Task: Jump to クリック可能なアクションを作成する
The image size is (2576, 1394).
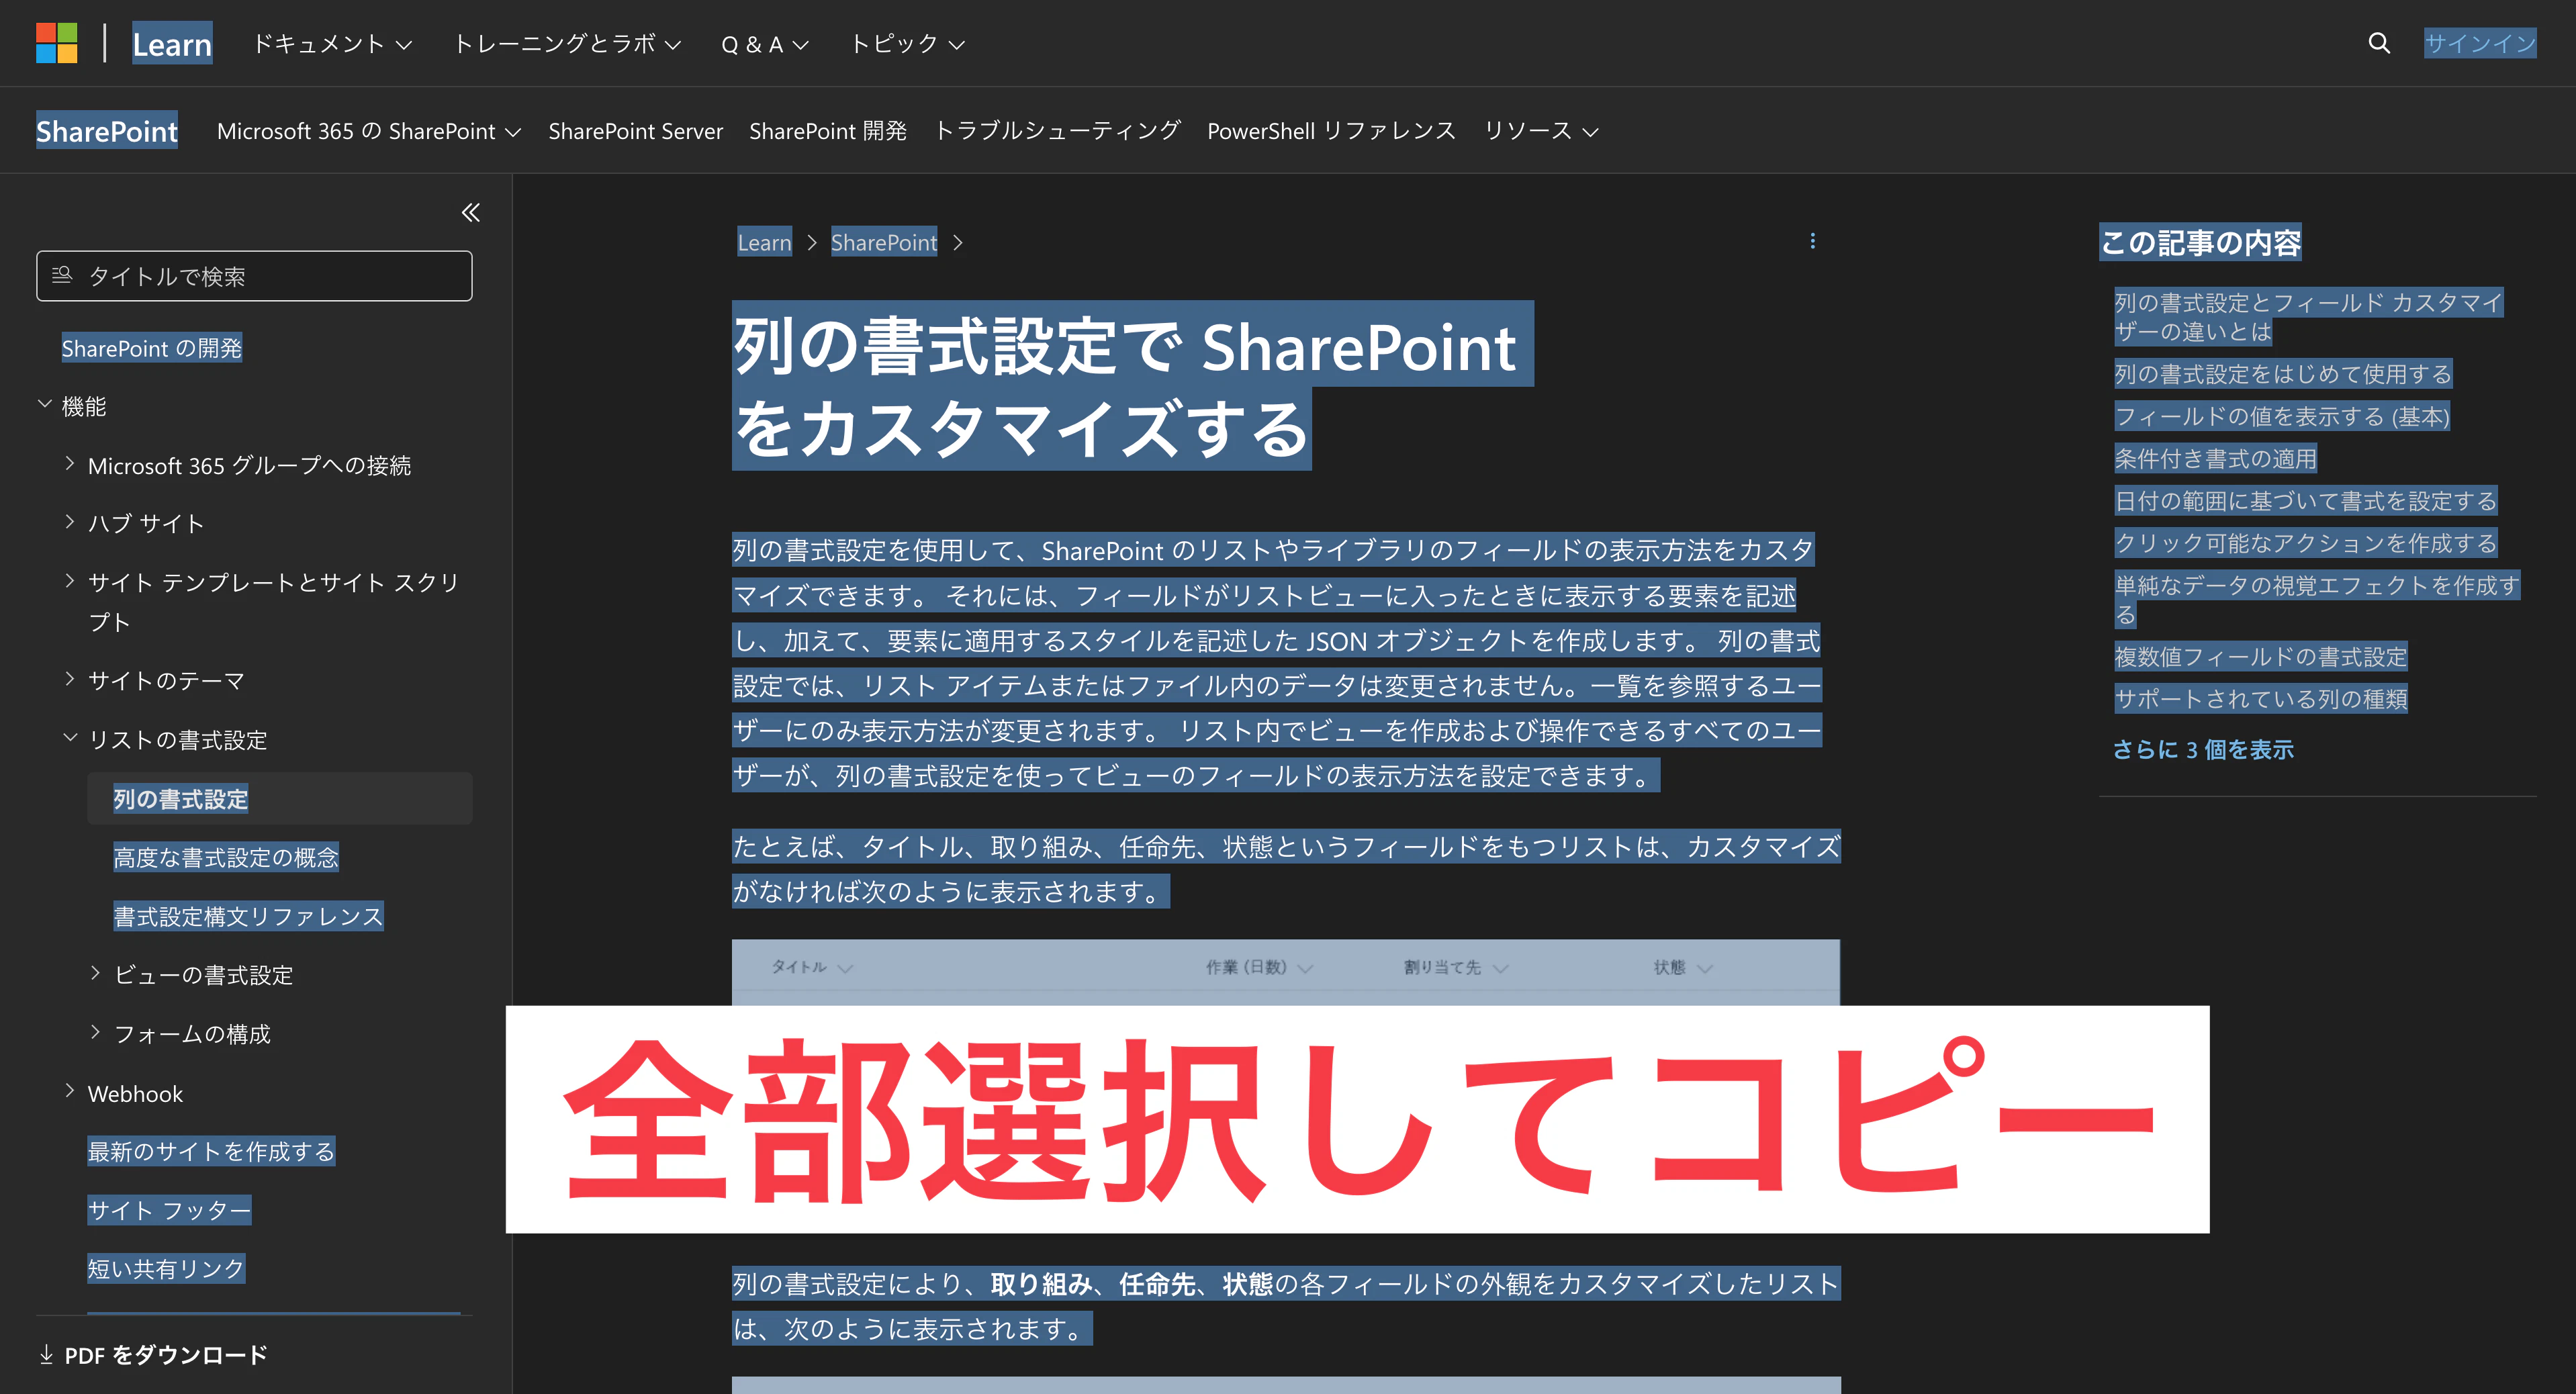Action: pos(2306,542)
